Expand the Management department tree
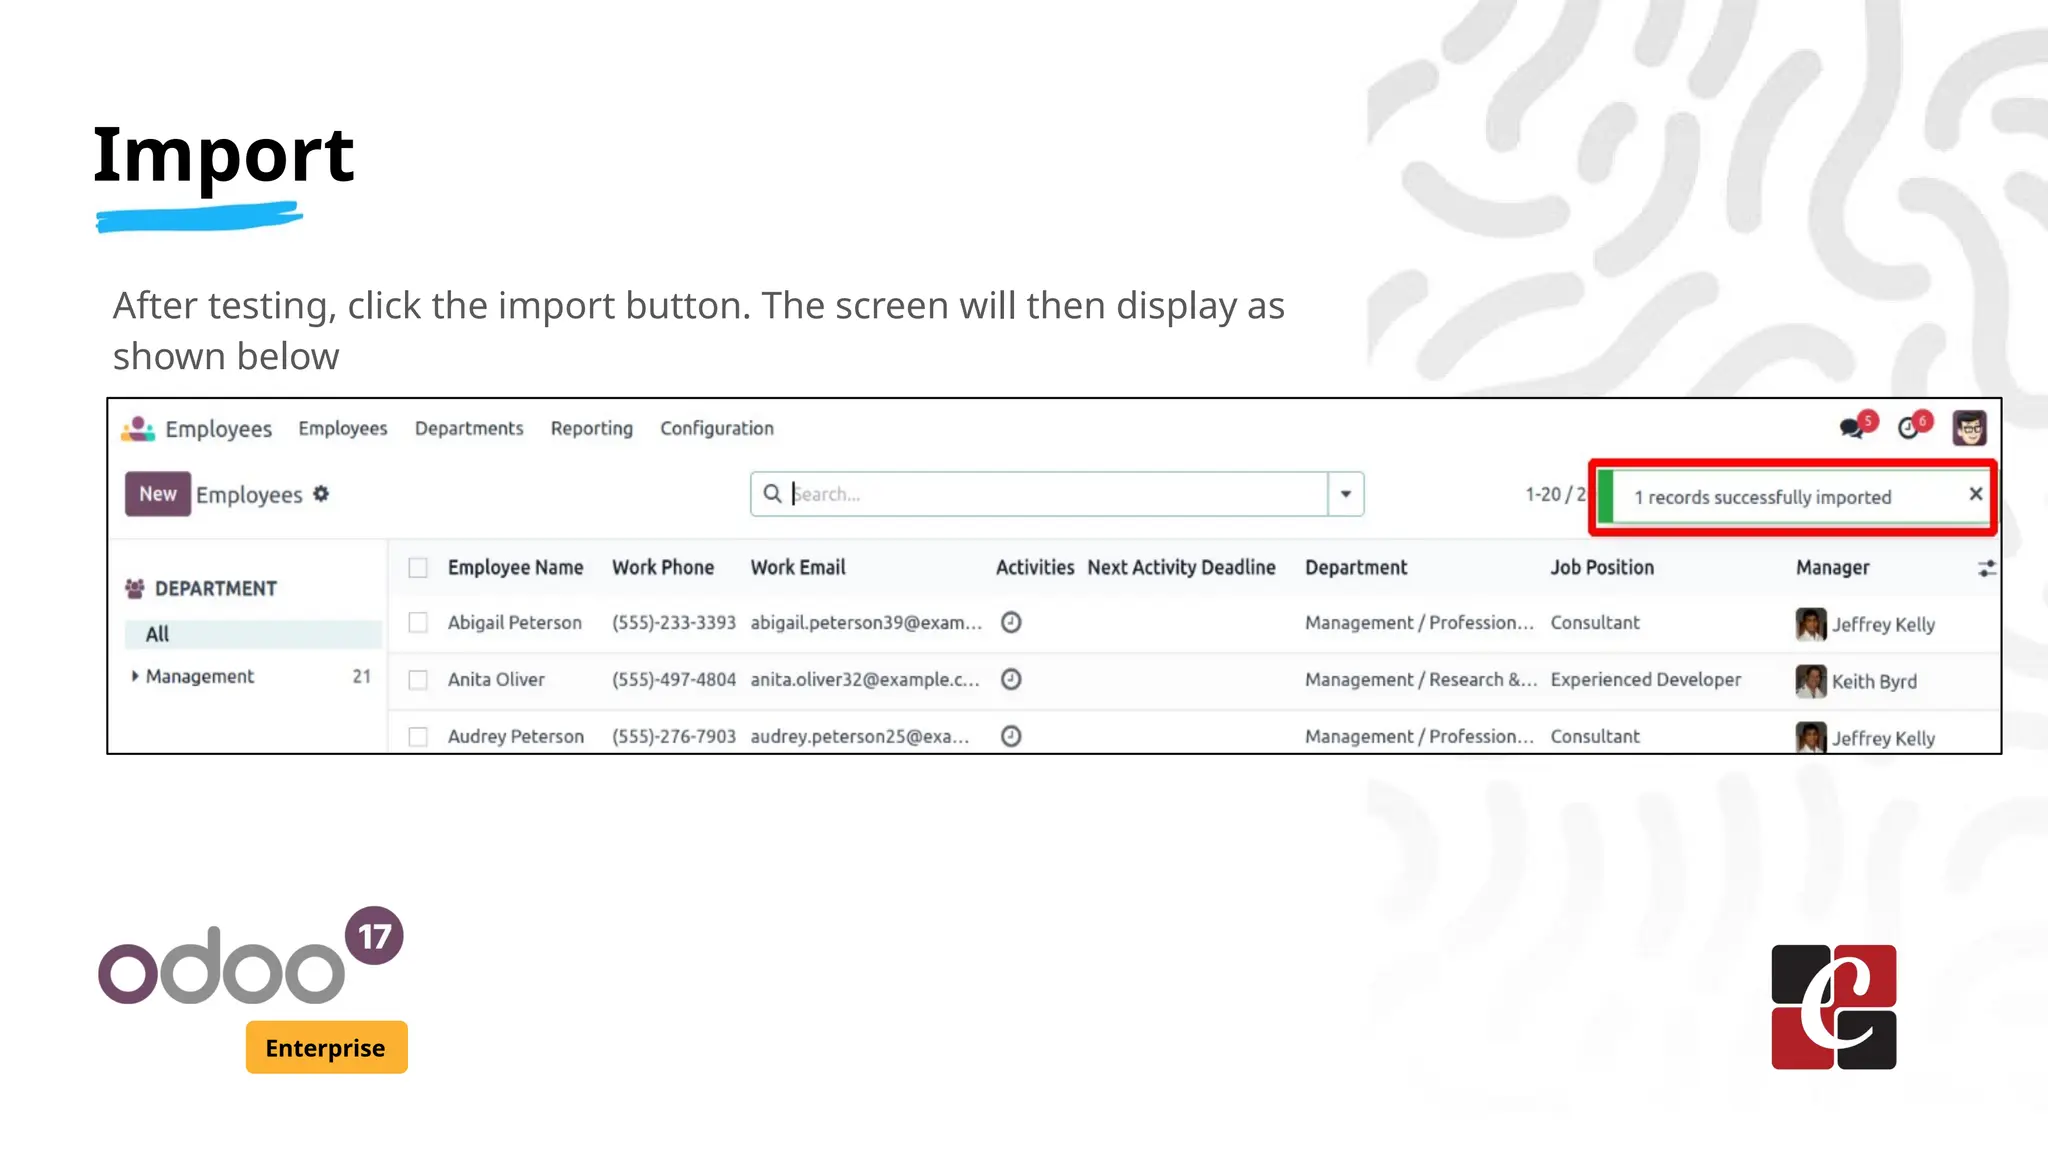The height and width of the screenshot is (1152, 2048). click(x=135, y=676)
